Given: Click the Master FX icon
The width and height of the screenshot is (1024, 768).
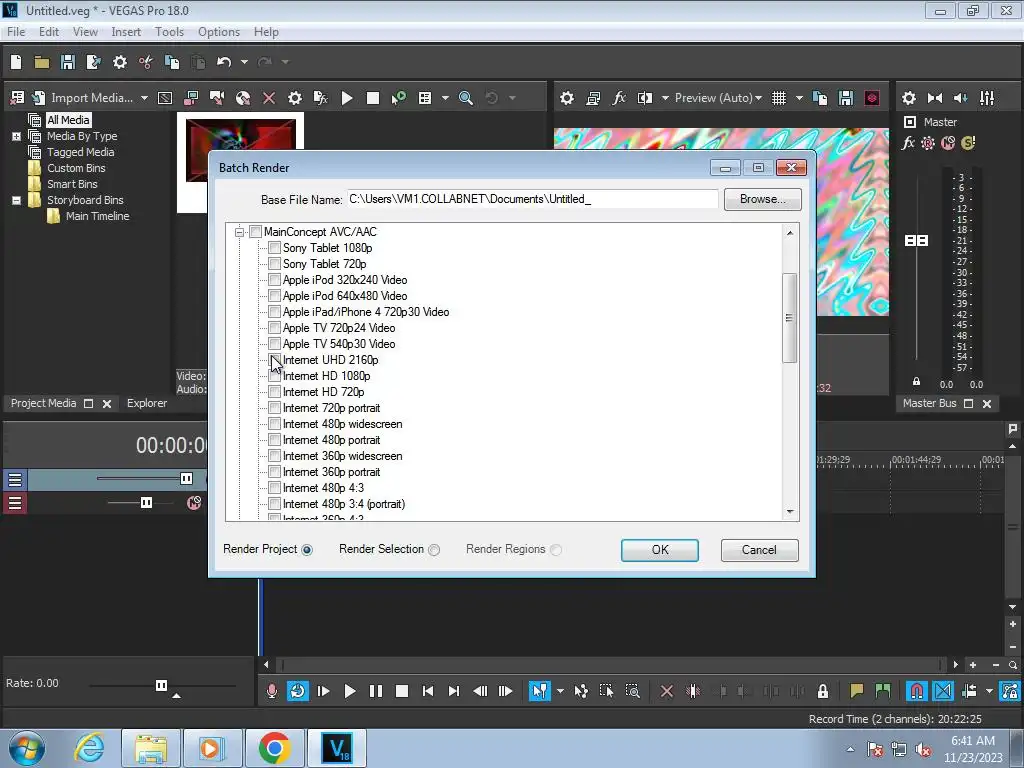Looking at the screenshot, I should pyautogui.click(x=908, y=143).
